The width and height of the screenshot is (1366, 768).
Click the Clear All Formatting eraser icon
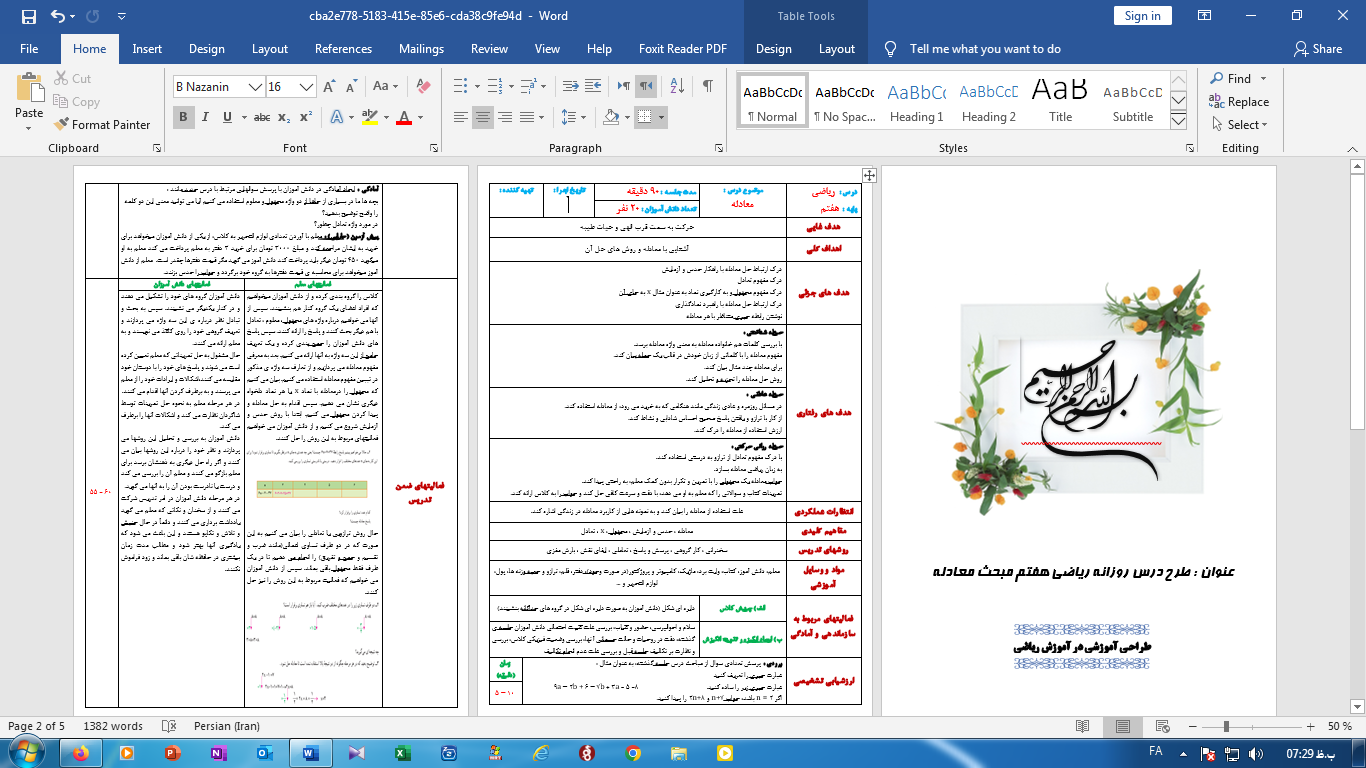pyautogui.click(x=423, y=87)
